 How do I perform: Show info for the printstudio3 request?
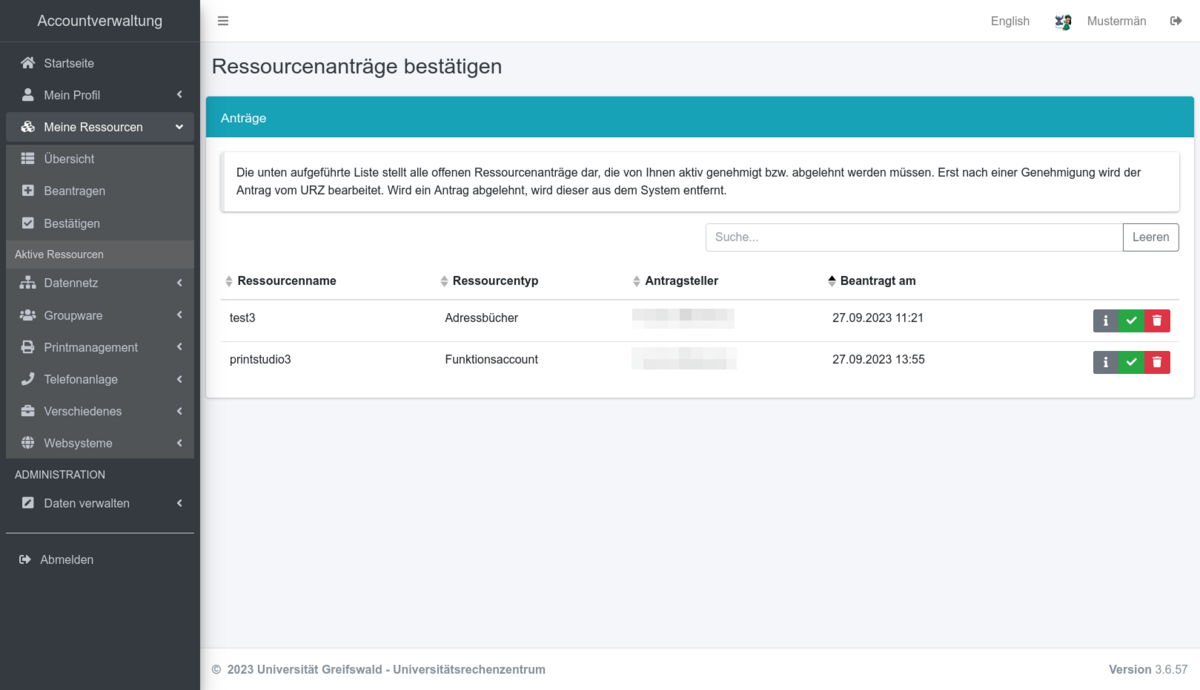[1105, 362]
